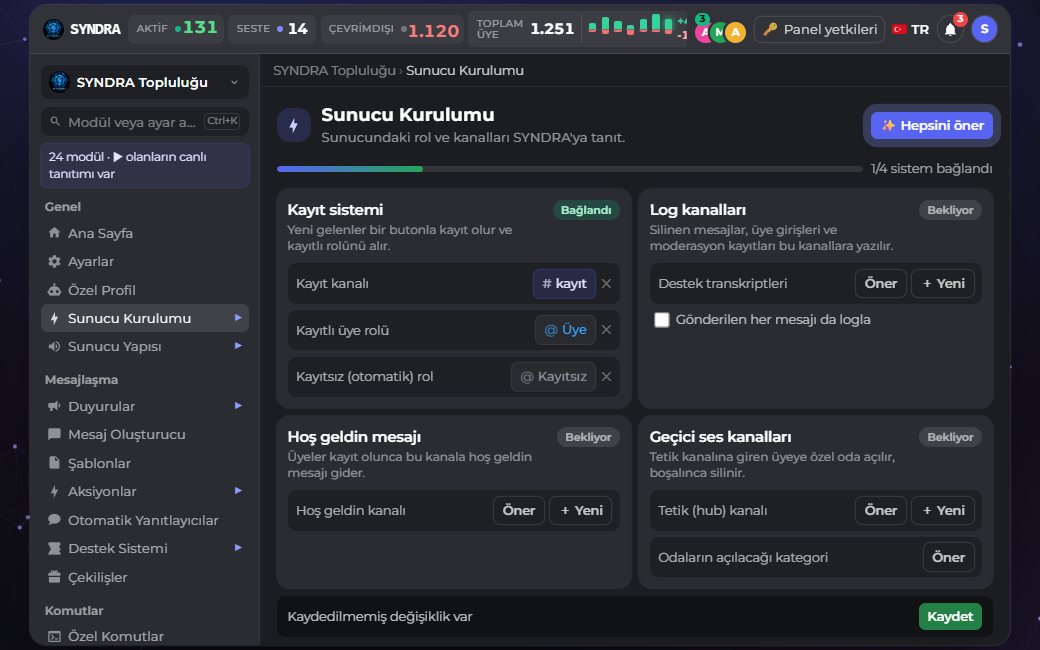Click the Bekliyor badge on Log kanalları
Viewport: 1040px width, 650px height.
(x=950, y=210)
